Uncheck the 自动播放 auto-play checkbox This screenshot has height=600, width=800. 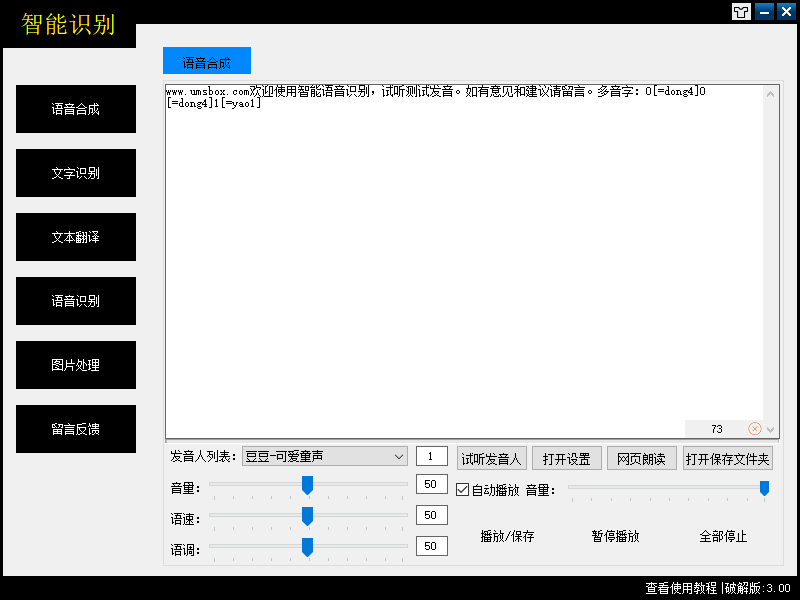(x=461, y=489)
